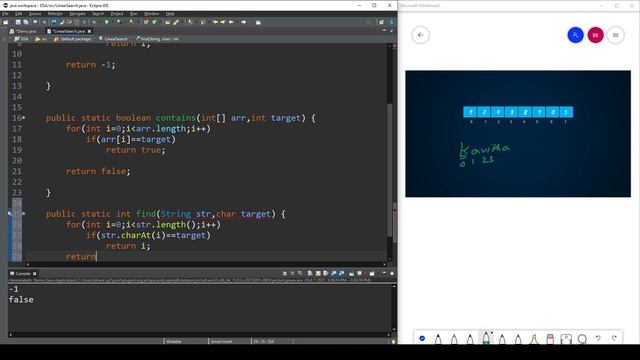The image size is (640, 360).
Task: Click Open Type icon in toolbar
Action: point(167,22)
